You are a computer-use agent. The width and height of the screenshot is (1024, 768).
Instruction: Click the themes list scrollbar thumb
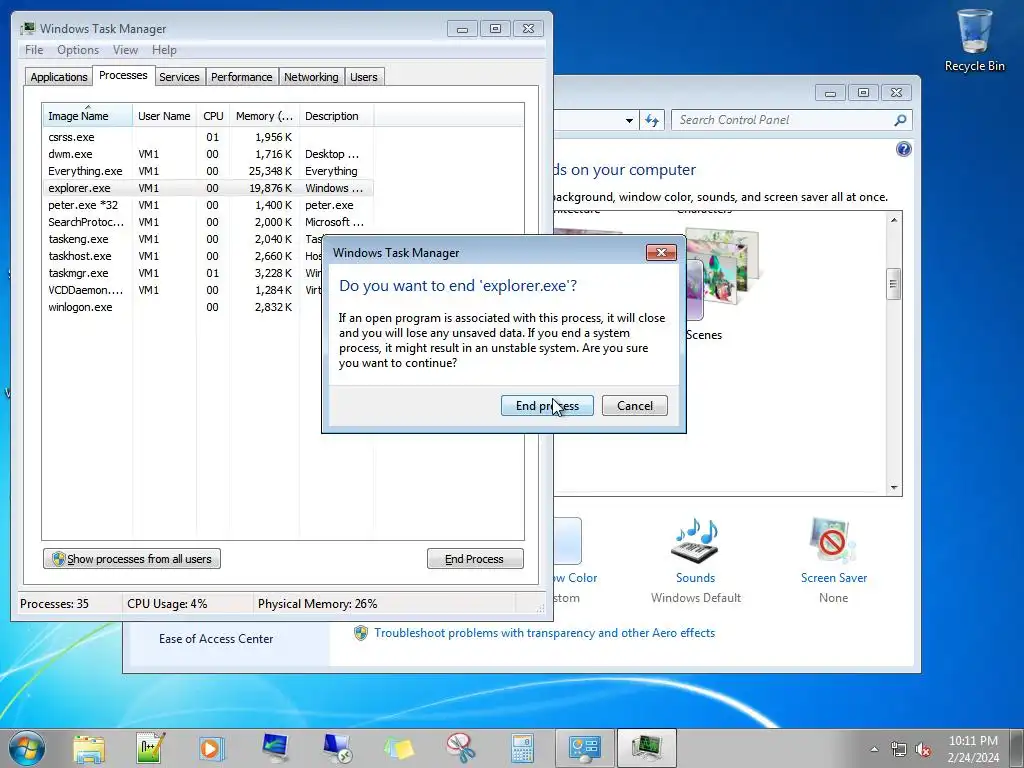893,284
